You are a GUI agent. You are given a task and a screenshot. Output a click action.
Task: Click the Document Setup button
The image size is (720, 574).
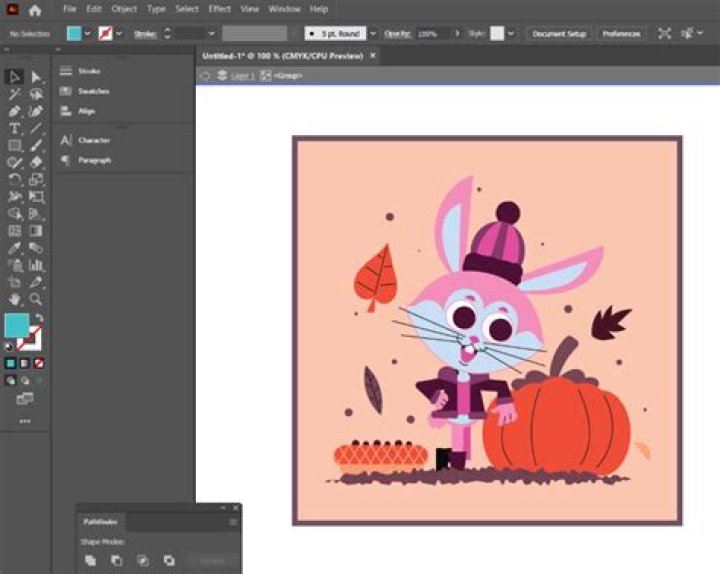click(559, 34)
